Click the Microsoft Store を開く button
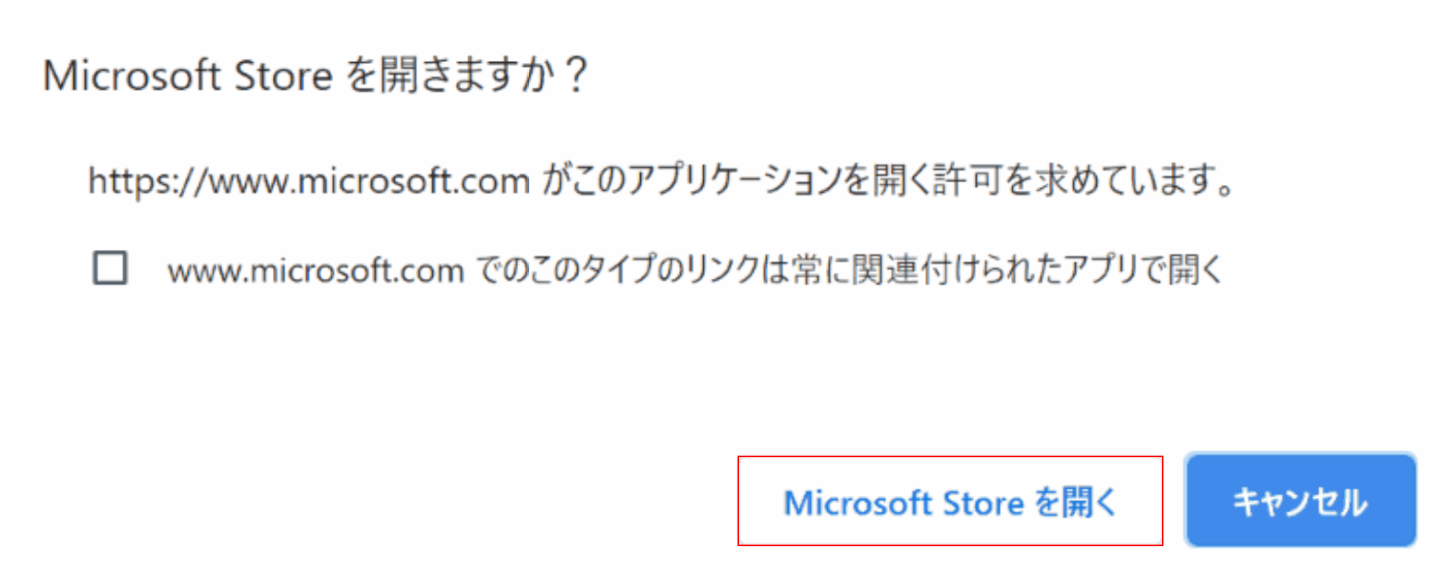 coord(949,502)
